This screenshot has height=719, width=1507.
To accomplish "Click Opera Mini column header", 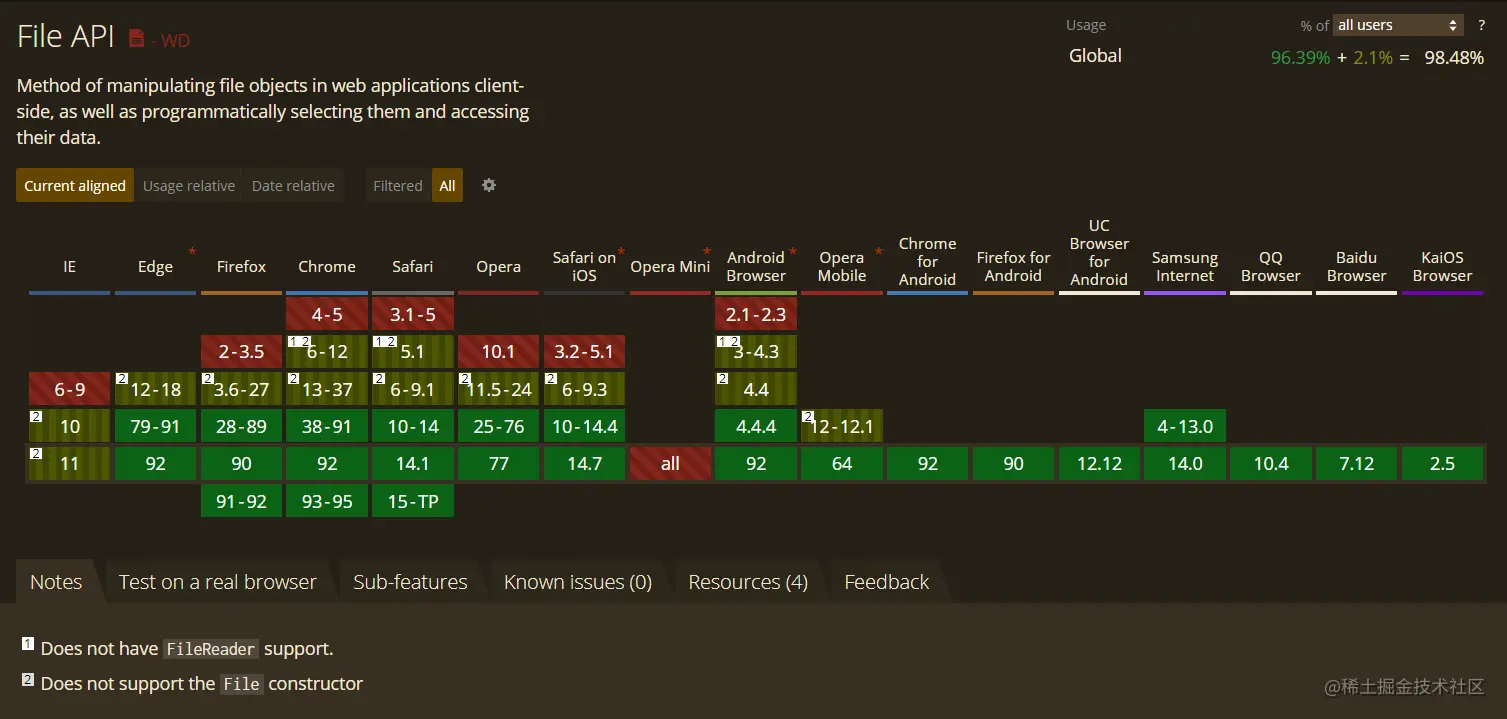I will (670, 267).
